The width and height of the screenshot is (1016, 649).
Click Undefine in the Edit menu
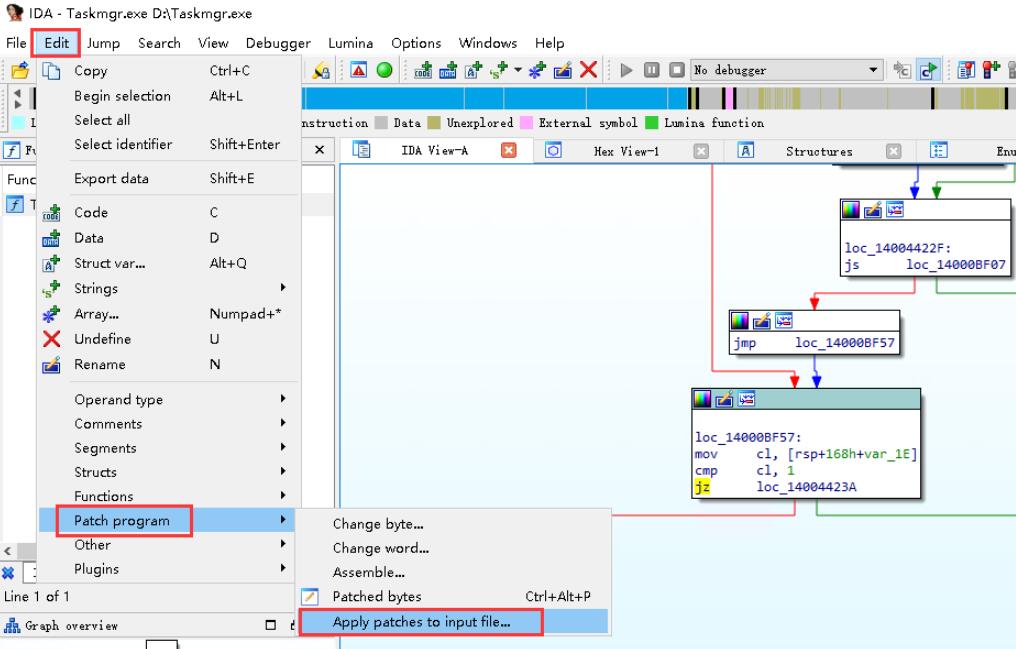pos(167,339)
